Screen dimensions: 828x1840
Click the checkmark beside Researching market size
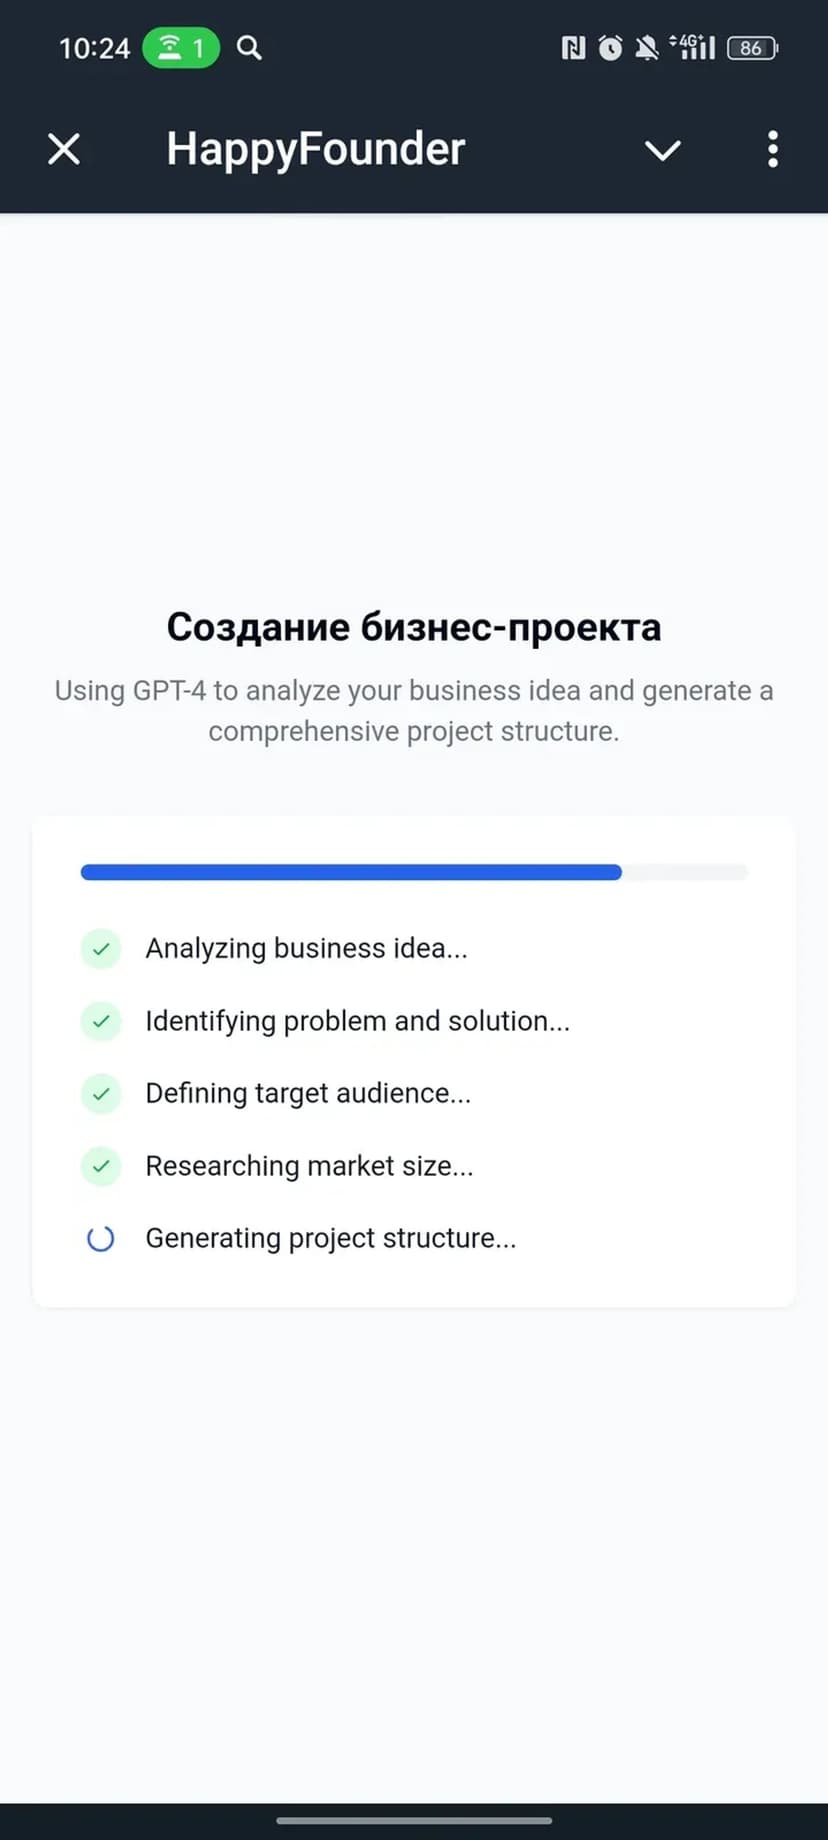[x=101, y=1166]
